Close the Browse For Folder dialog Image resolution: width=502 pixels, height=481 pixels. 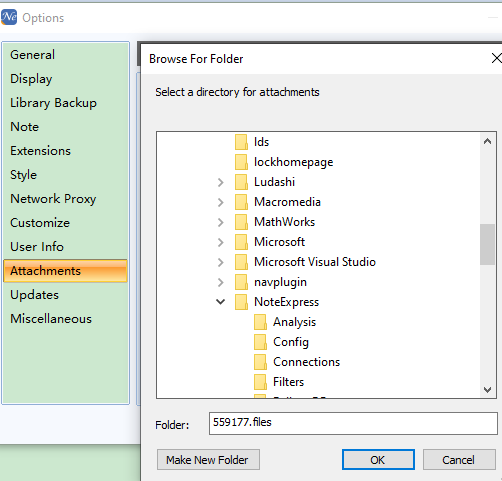point(496,58)
